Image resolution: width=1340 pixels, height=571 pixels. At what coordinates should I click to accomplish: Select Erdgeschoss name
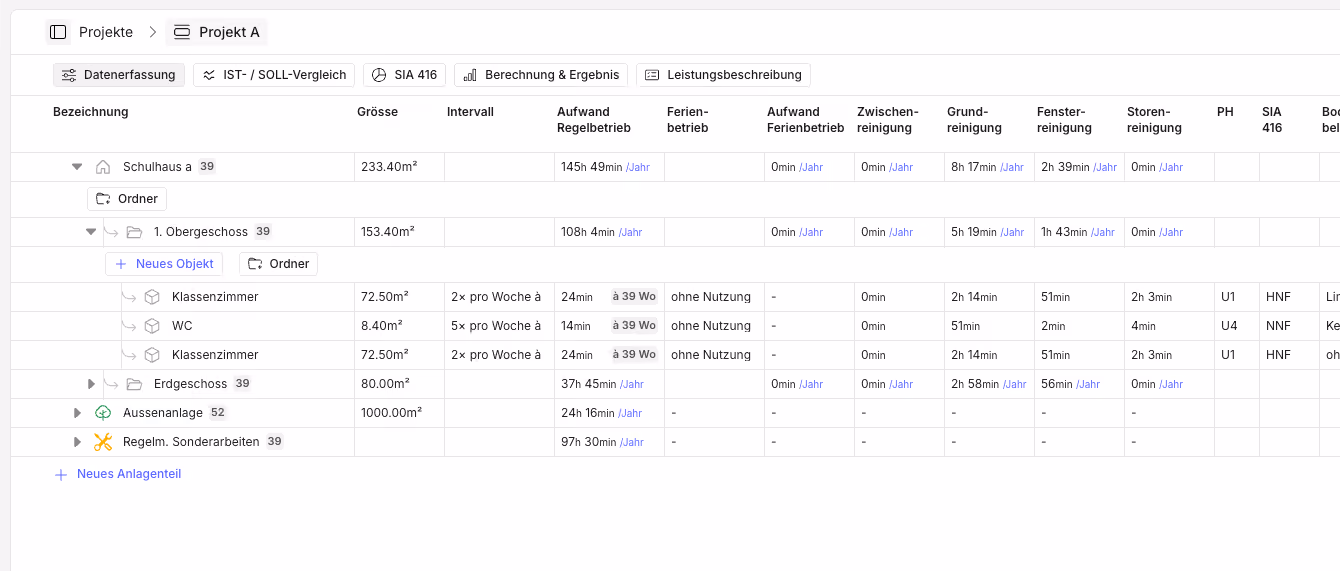(x=191, y=384)
